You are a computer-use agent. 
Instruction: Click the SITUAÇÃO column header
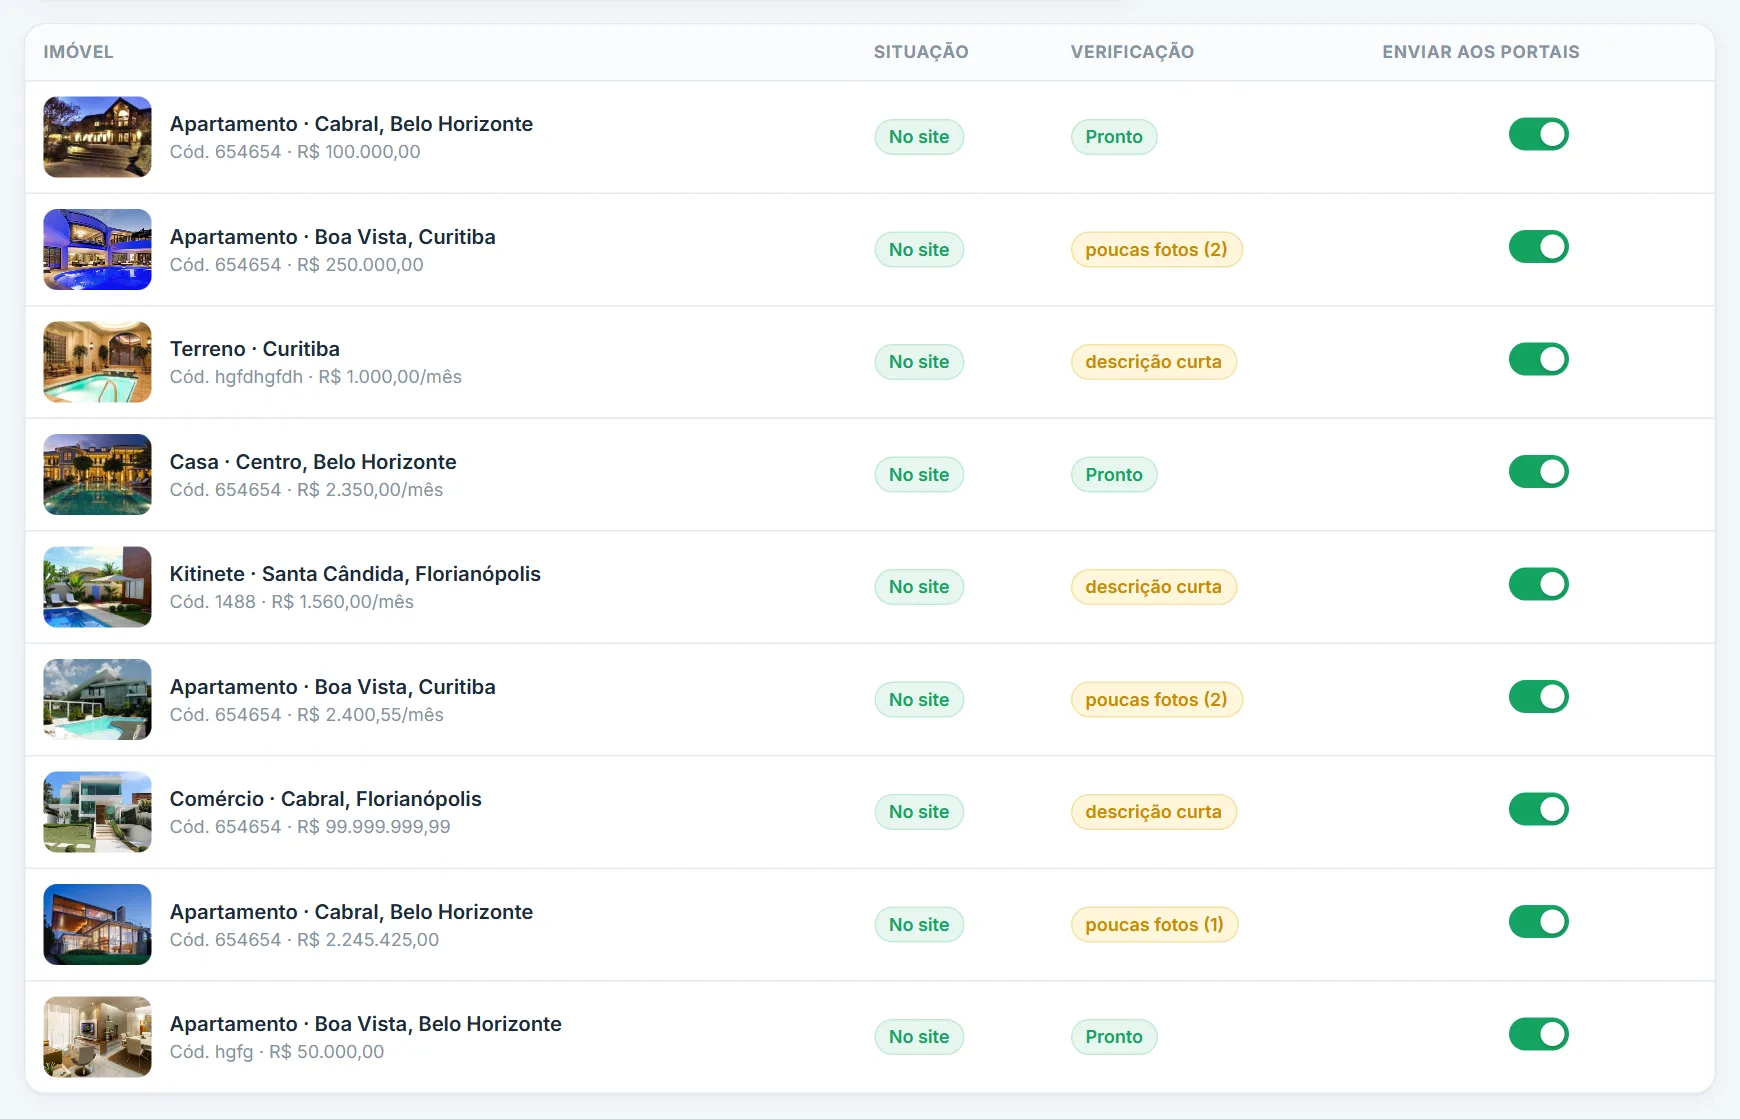pos(921,52)
